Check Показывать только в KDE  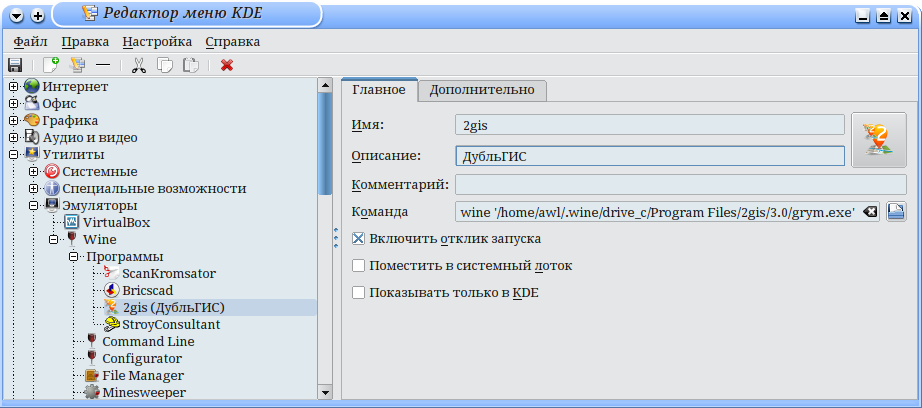coord(358,292)
